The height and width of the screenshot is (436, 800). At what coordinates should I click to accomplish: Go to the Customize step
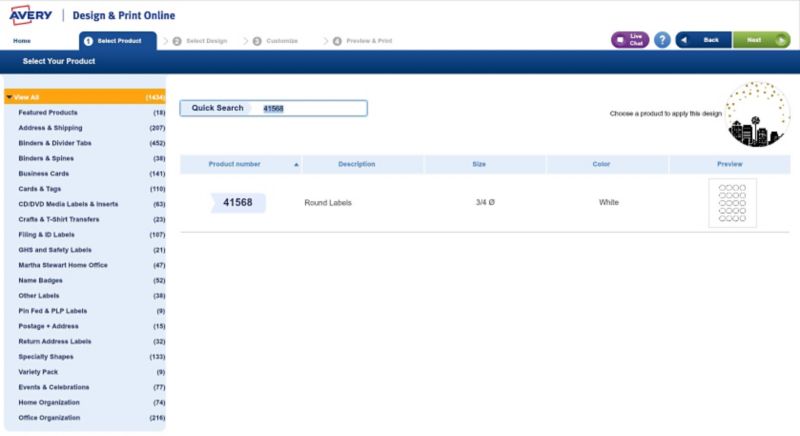pos(276,41)
